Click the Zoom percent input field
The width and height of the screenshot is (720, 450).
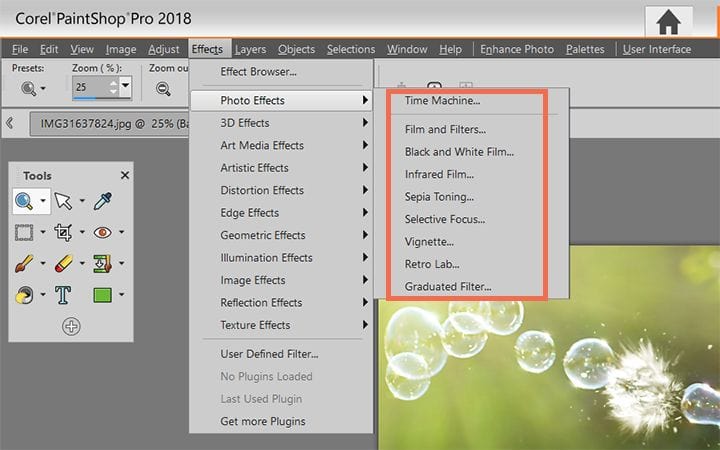91,87
